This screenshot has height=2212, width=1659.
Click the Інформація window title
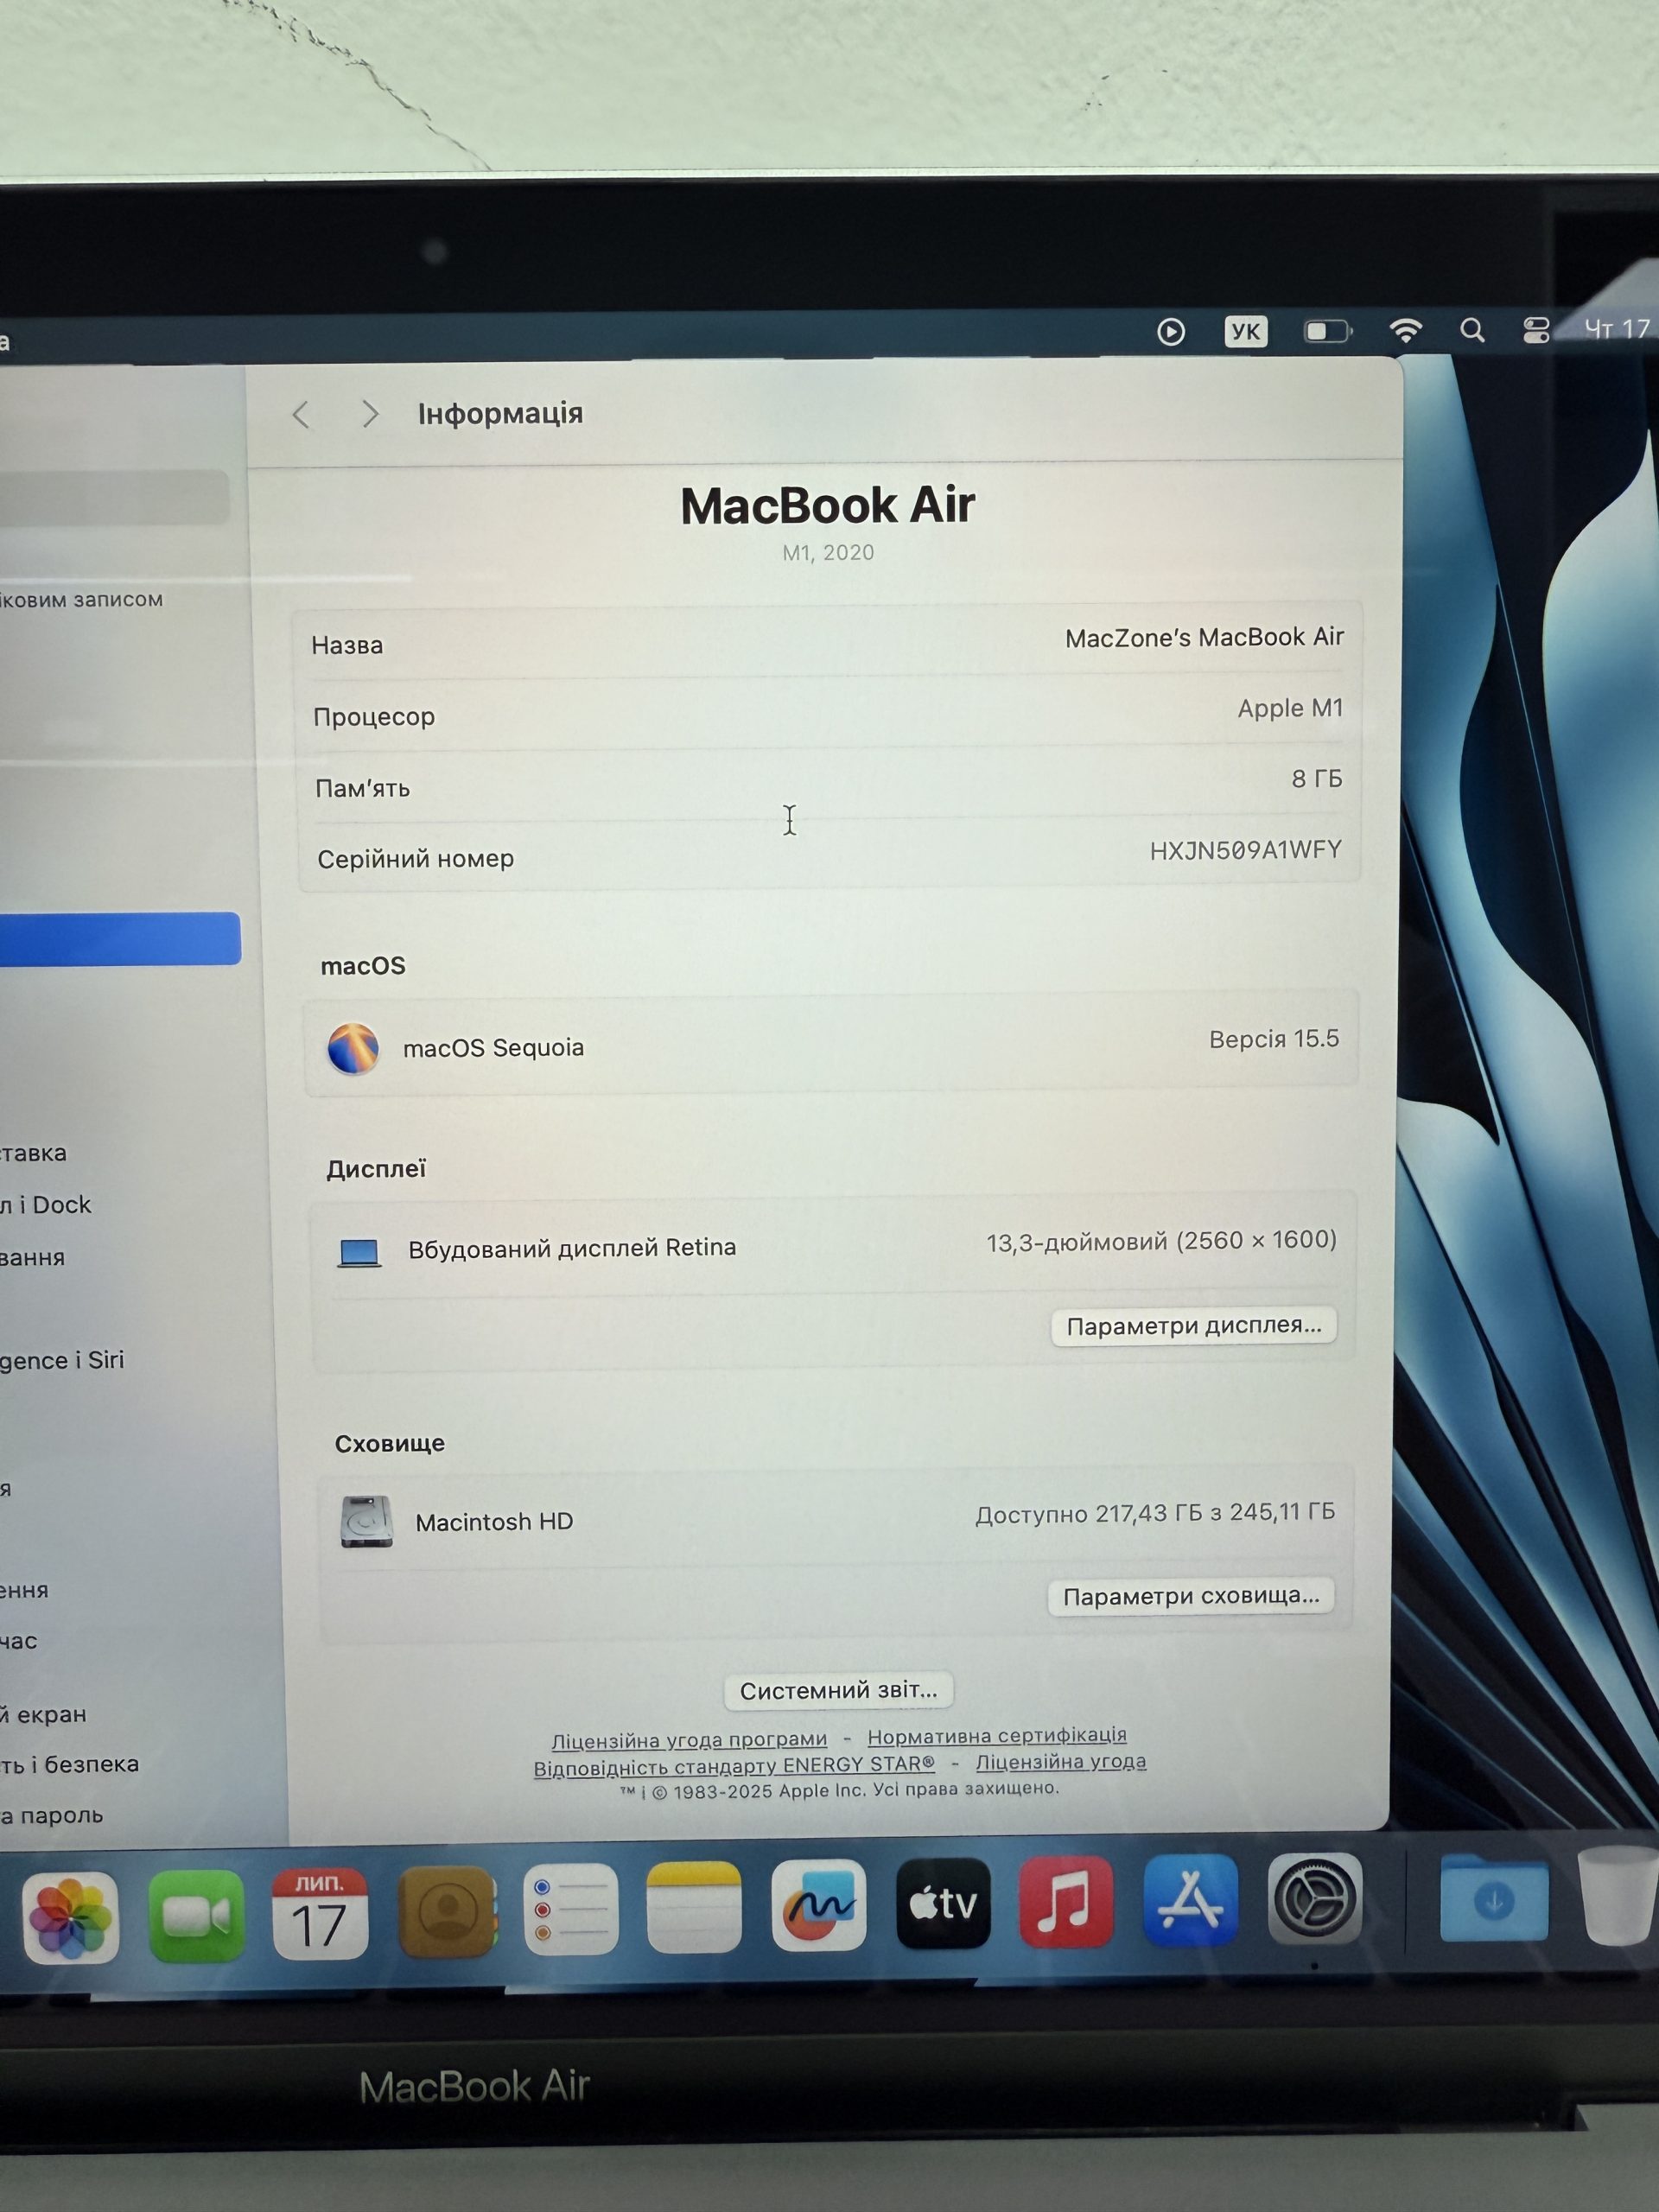[500, 413]
